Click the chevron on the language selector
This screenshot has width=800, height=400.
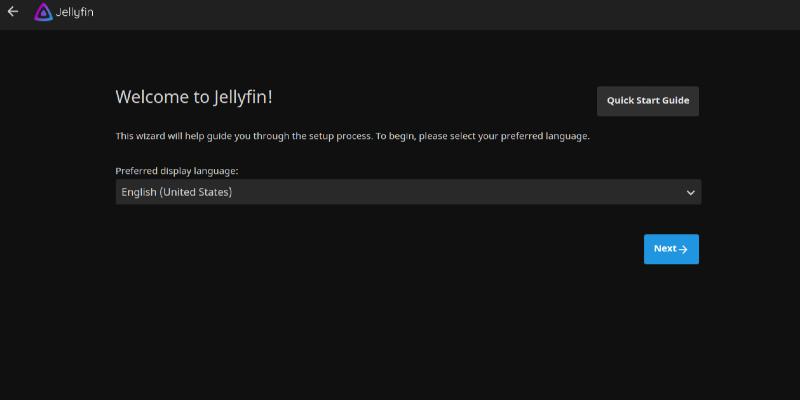pyautogui.click(x=690, y=192)
